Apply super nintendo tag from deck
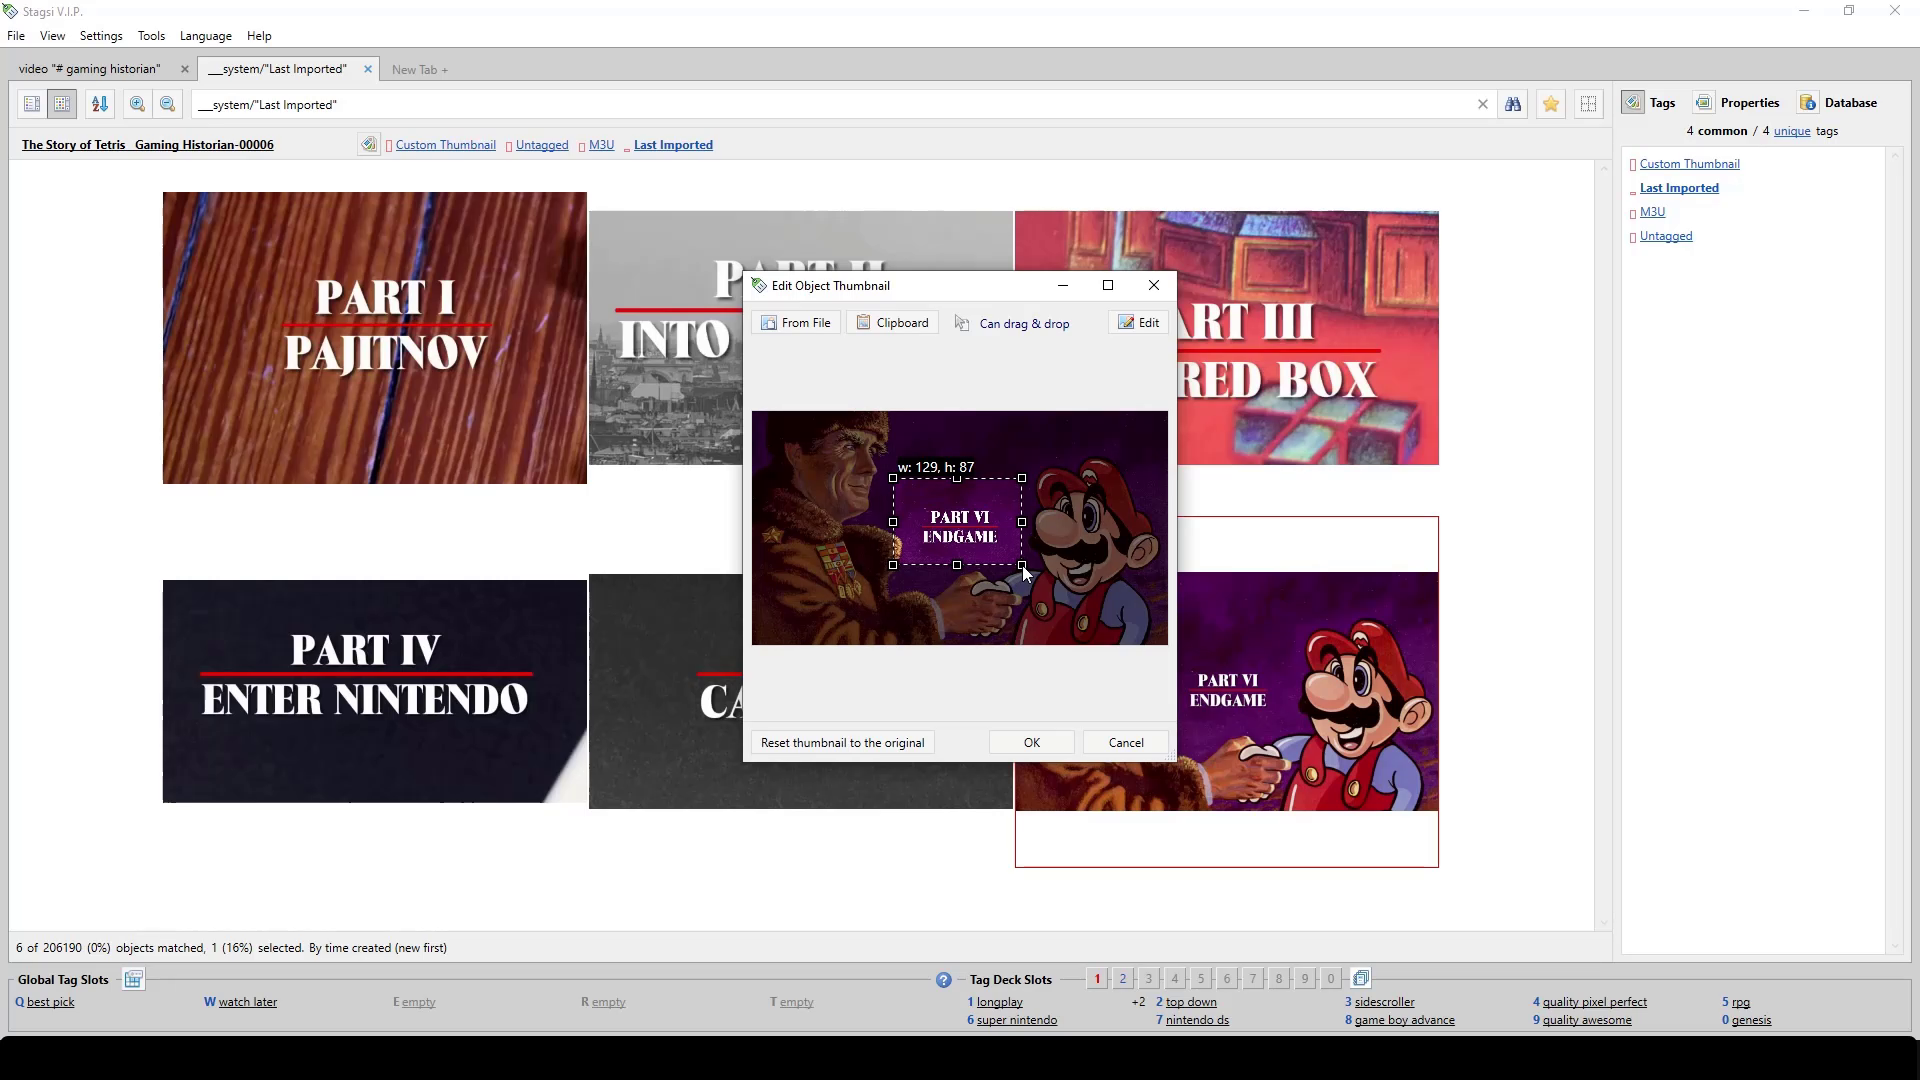The height and width of the screenshot is (1080, 1920). [x=1016, y=1021]
